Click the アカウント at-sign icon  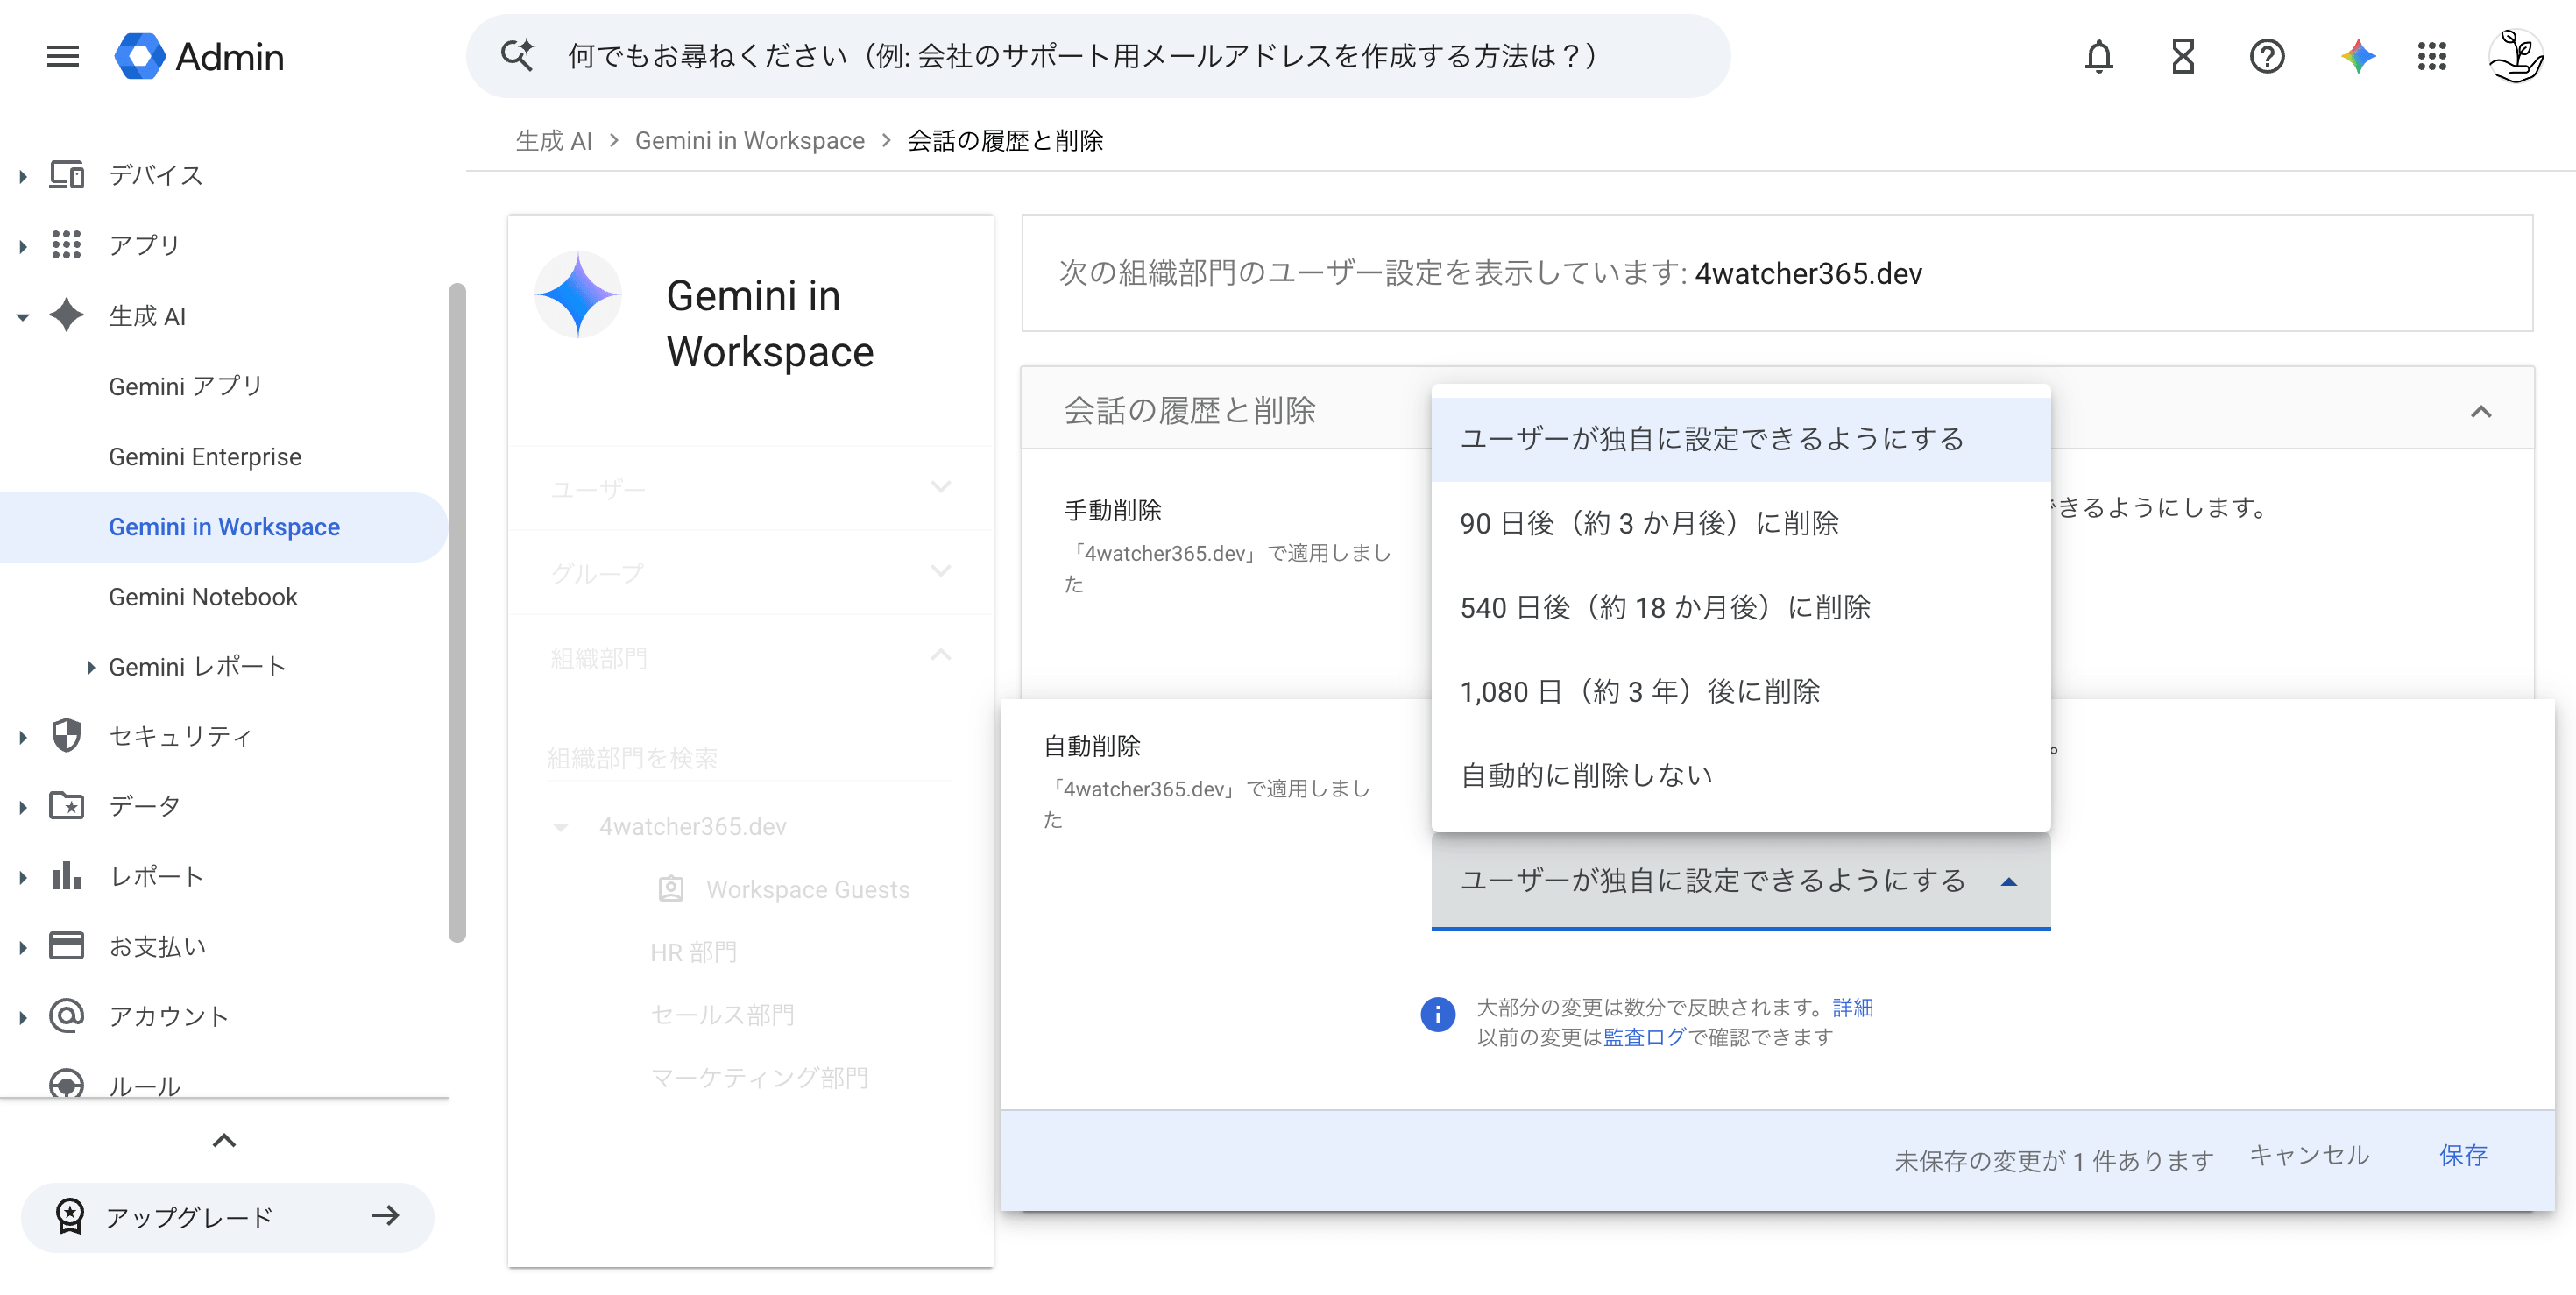(x=67, y=1015)
